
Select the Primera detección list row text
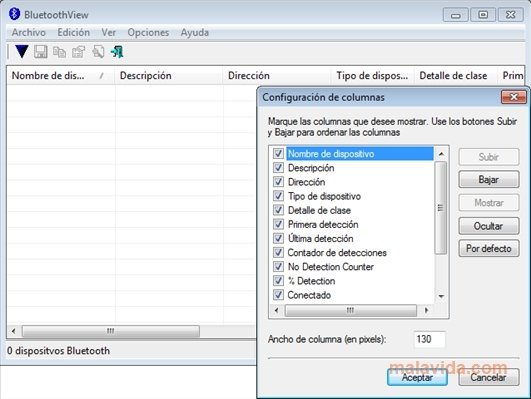tap(323, 224)
